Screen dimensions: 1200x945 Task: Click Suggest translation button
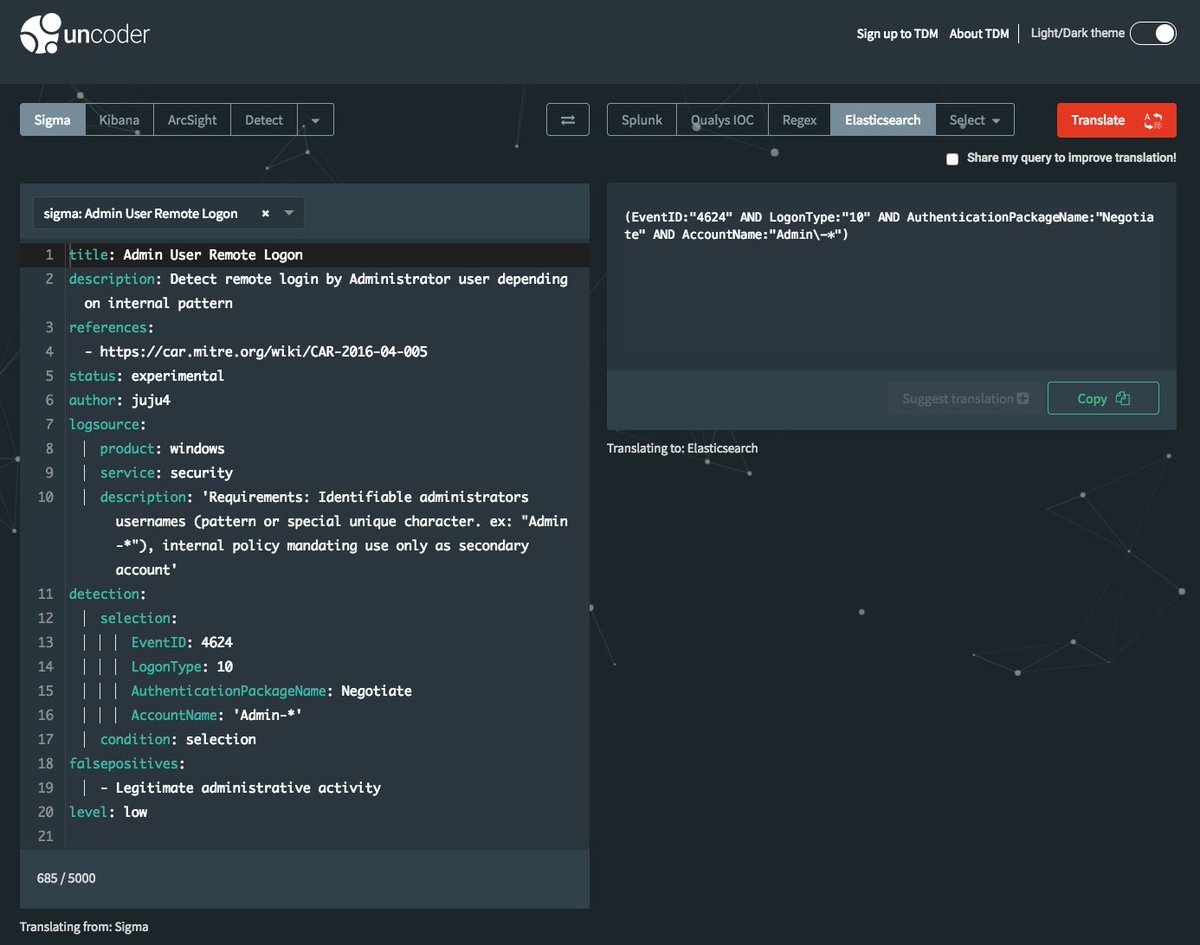[x=964, y=398]
